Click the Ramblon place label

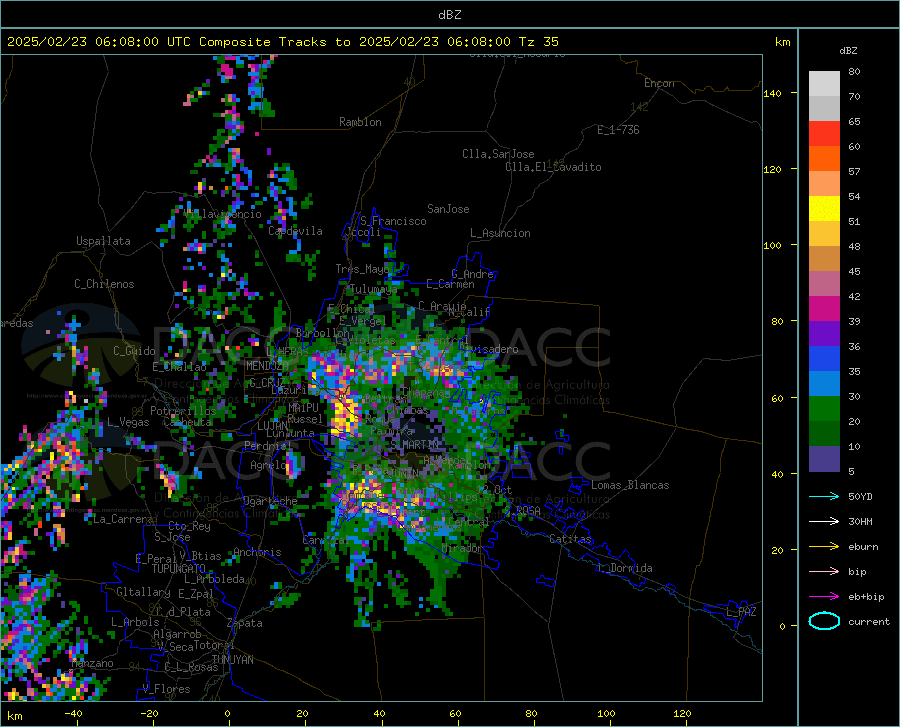point(360,122)
